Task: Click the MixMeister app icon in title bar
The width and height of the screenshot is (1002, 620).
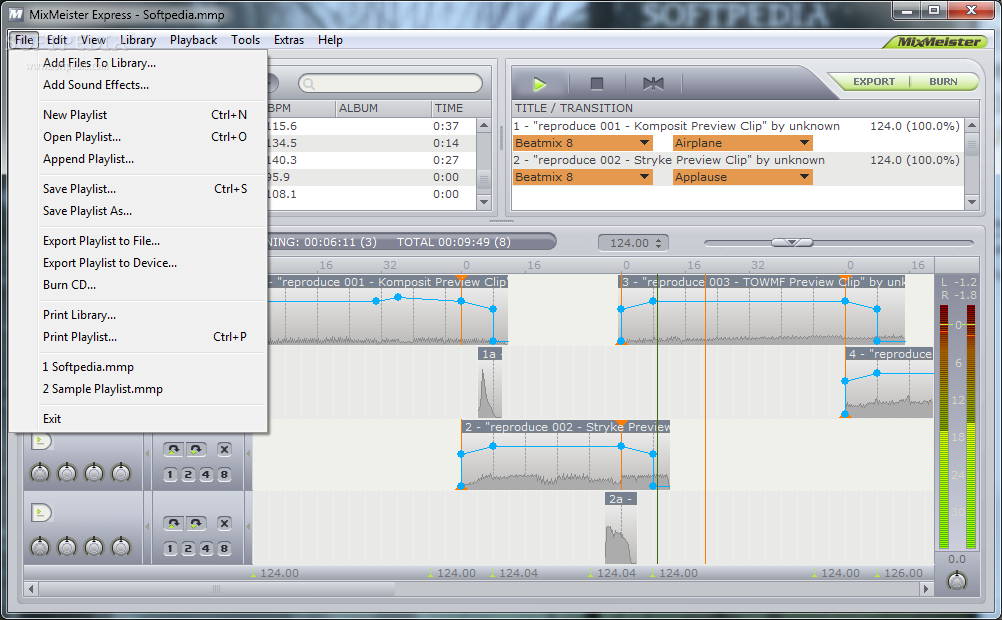Action: coord(15,14)
